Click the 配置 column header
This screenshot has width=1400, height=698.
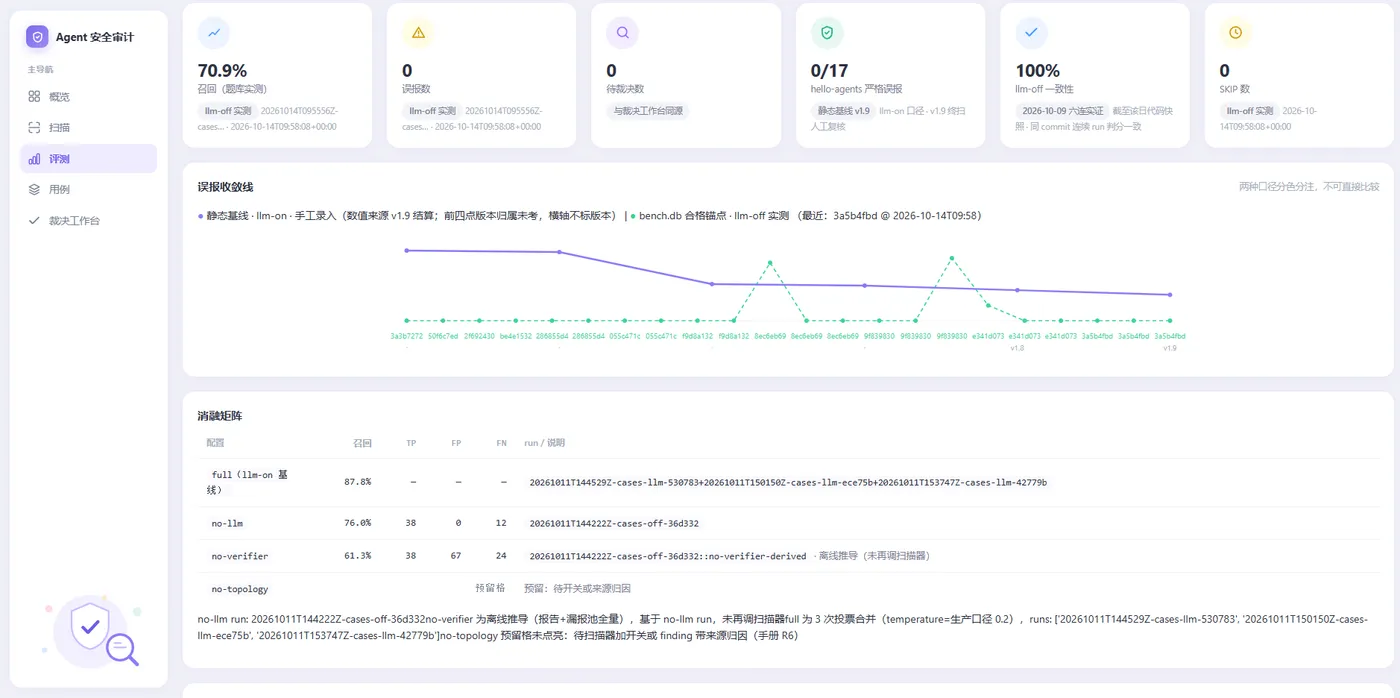click(215, 443)
